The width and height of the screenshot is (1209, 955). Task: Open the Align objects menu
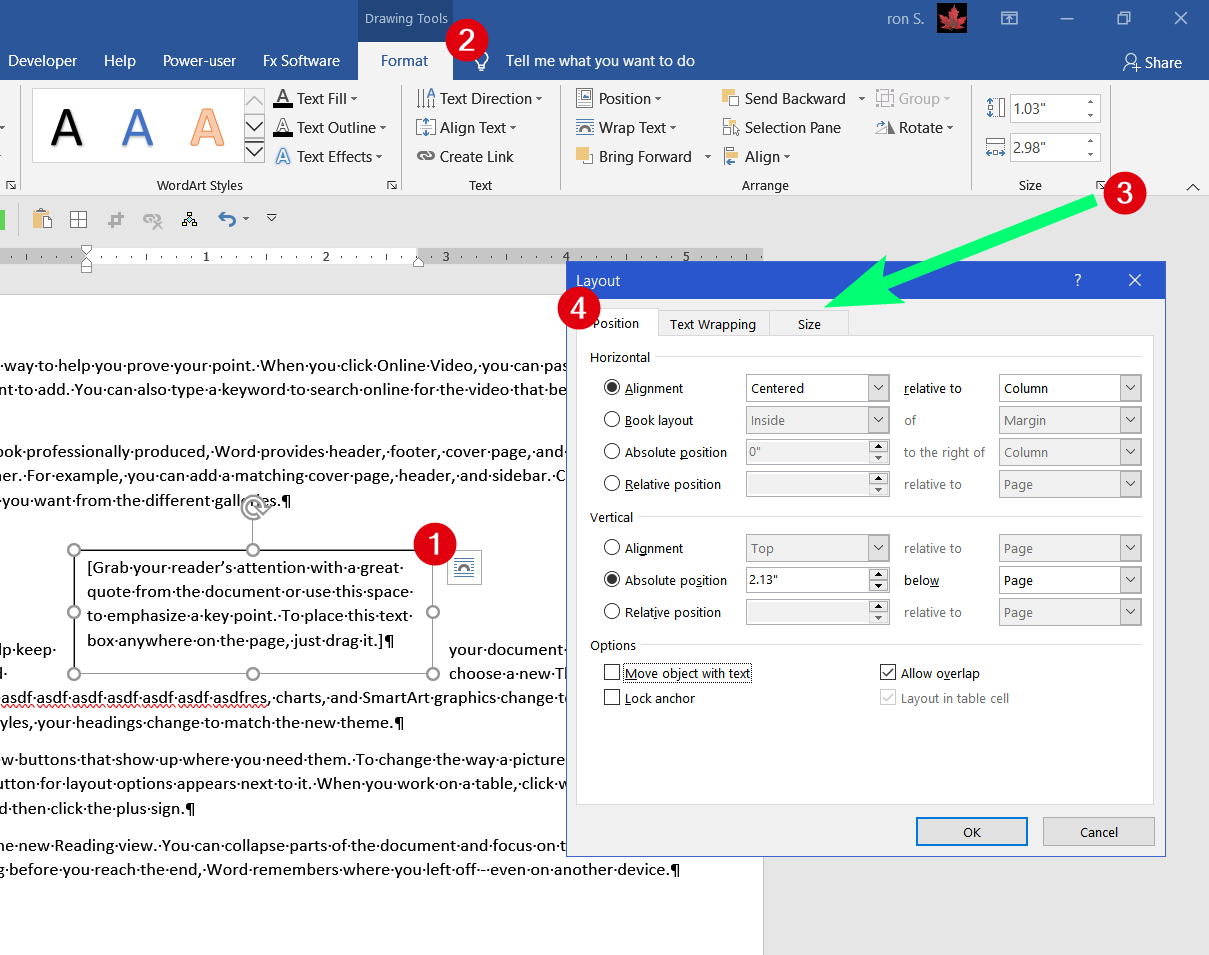(x=755, y=156)
